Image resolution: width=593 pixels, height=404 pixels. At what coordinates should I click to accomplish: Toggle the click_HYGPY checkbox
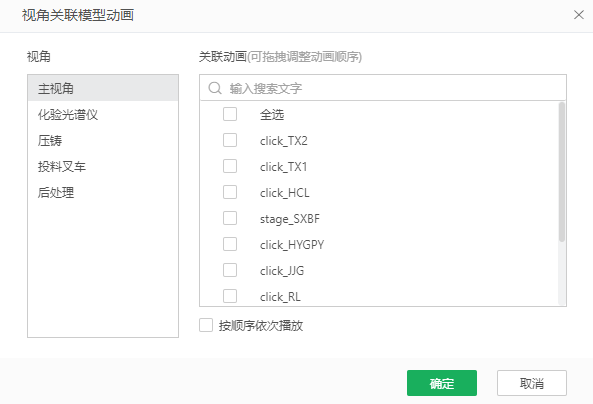click(230, 244)
